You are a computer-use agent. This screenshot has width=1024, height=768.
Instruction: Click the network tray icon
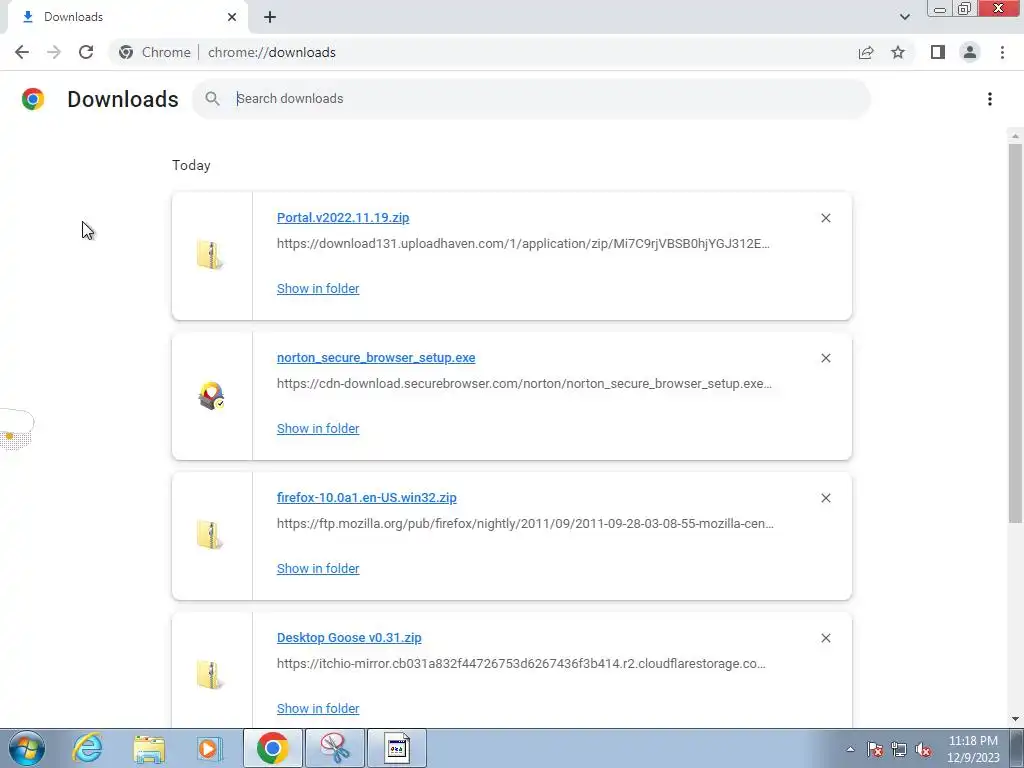tap(899, 749)
